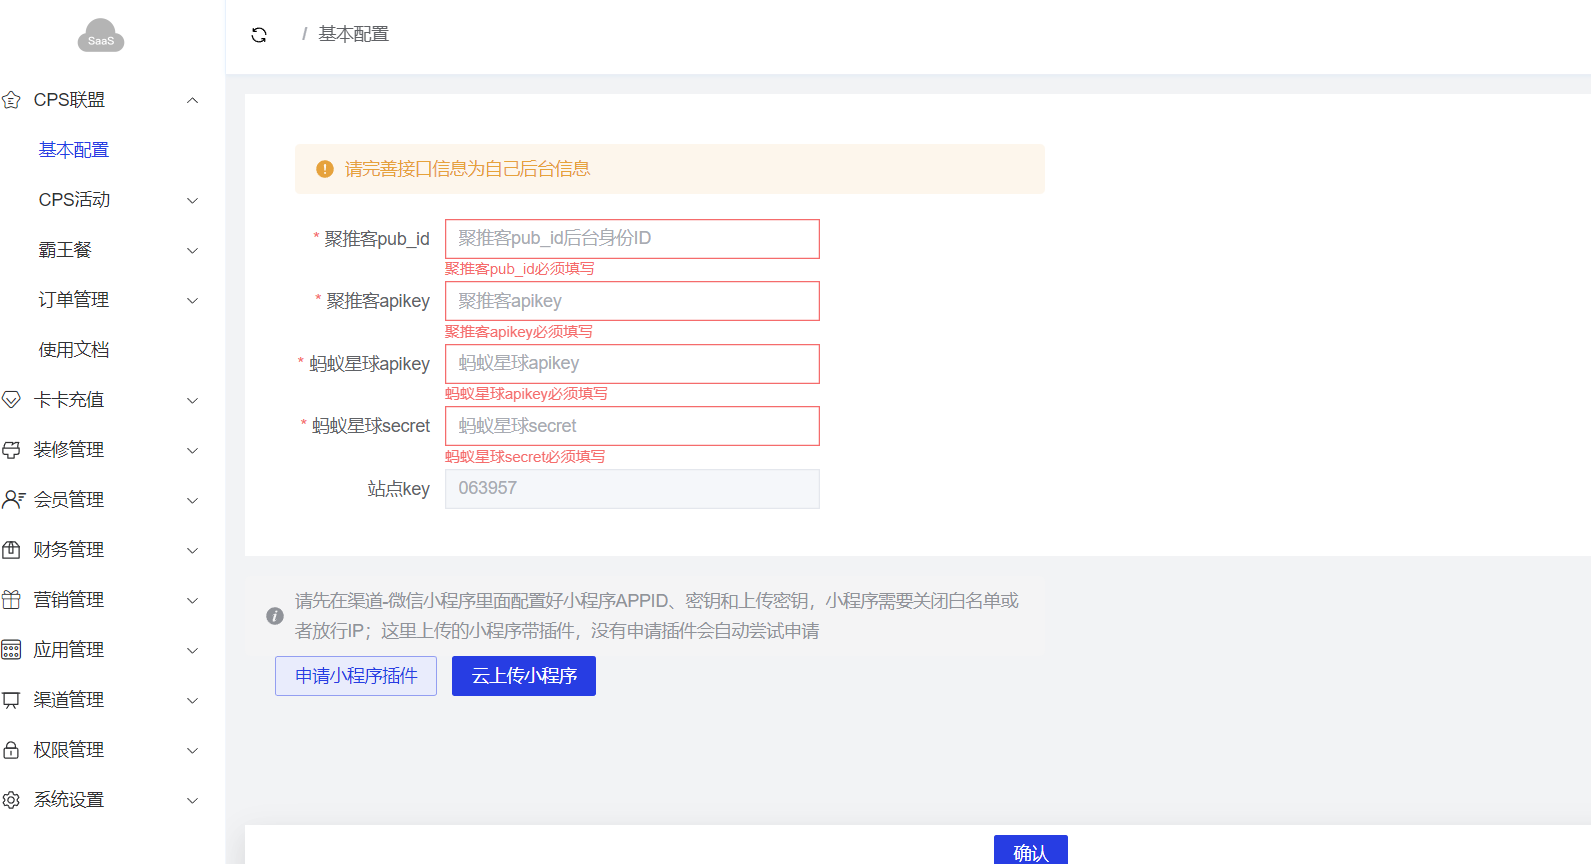Click the 站点key field label
1591x864 pixels.
(398, 489)
